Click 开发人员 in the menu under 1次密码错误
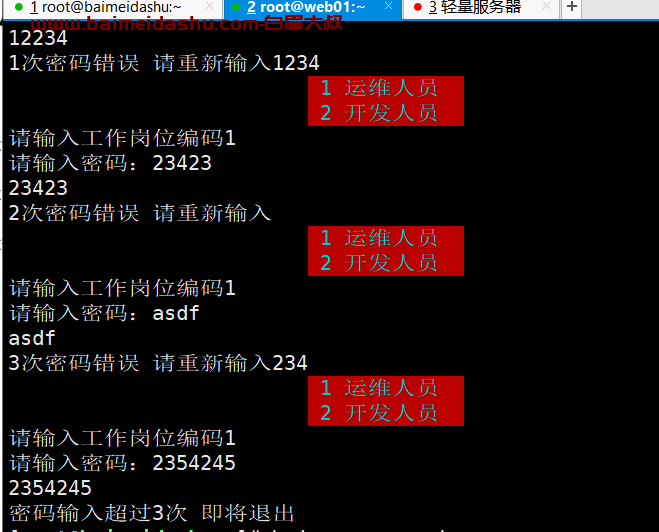 pyautogui.click(x=391, y=113)
